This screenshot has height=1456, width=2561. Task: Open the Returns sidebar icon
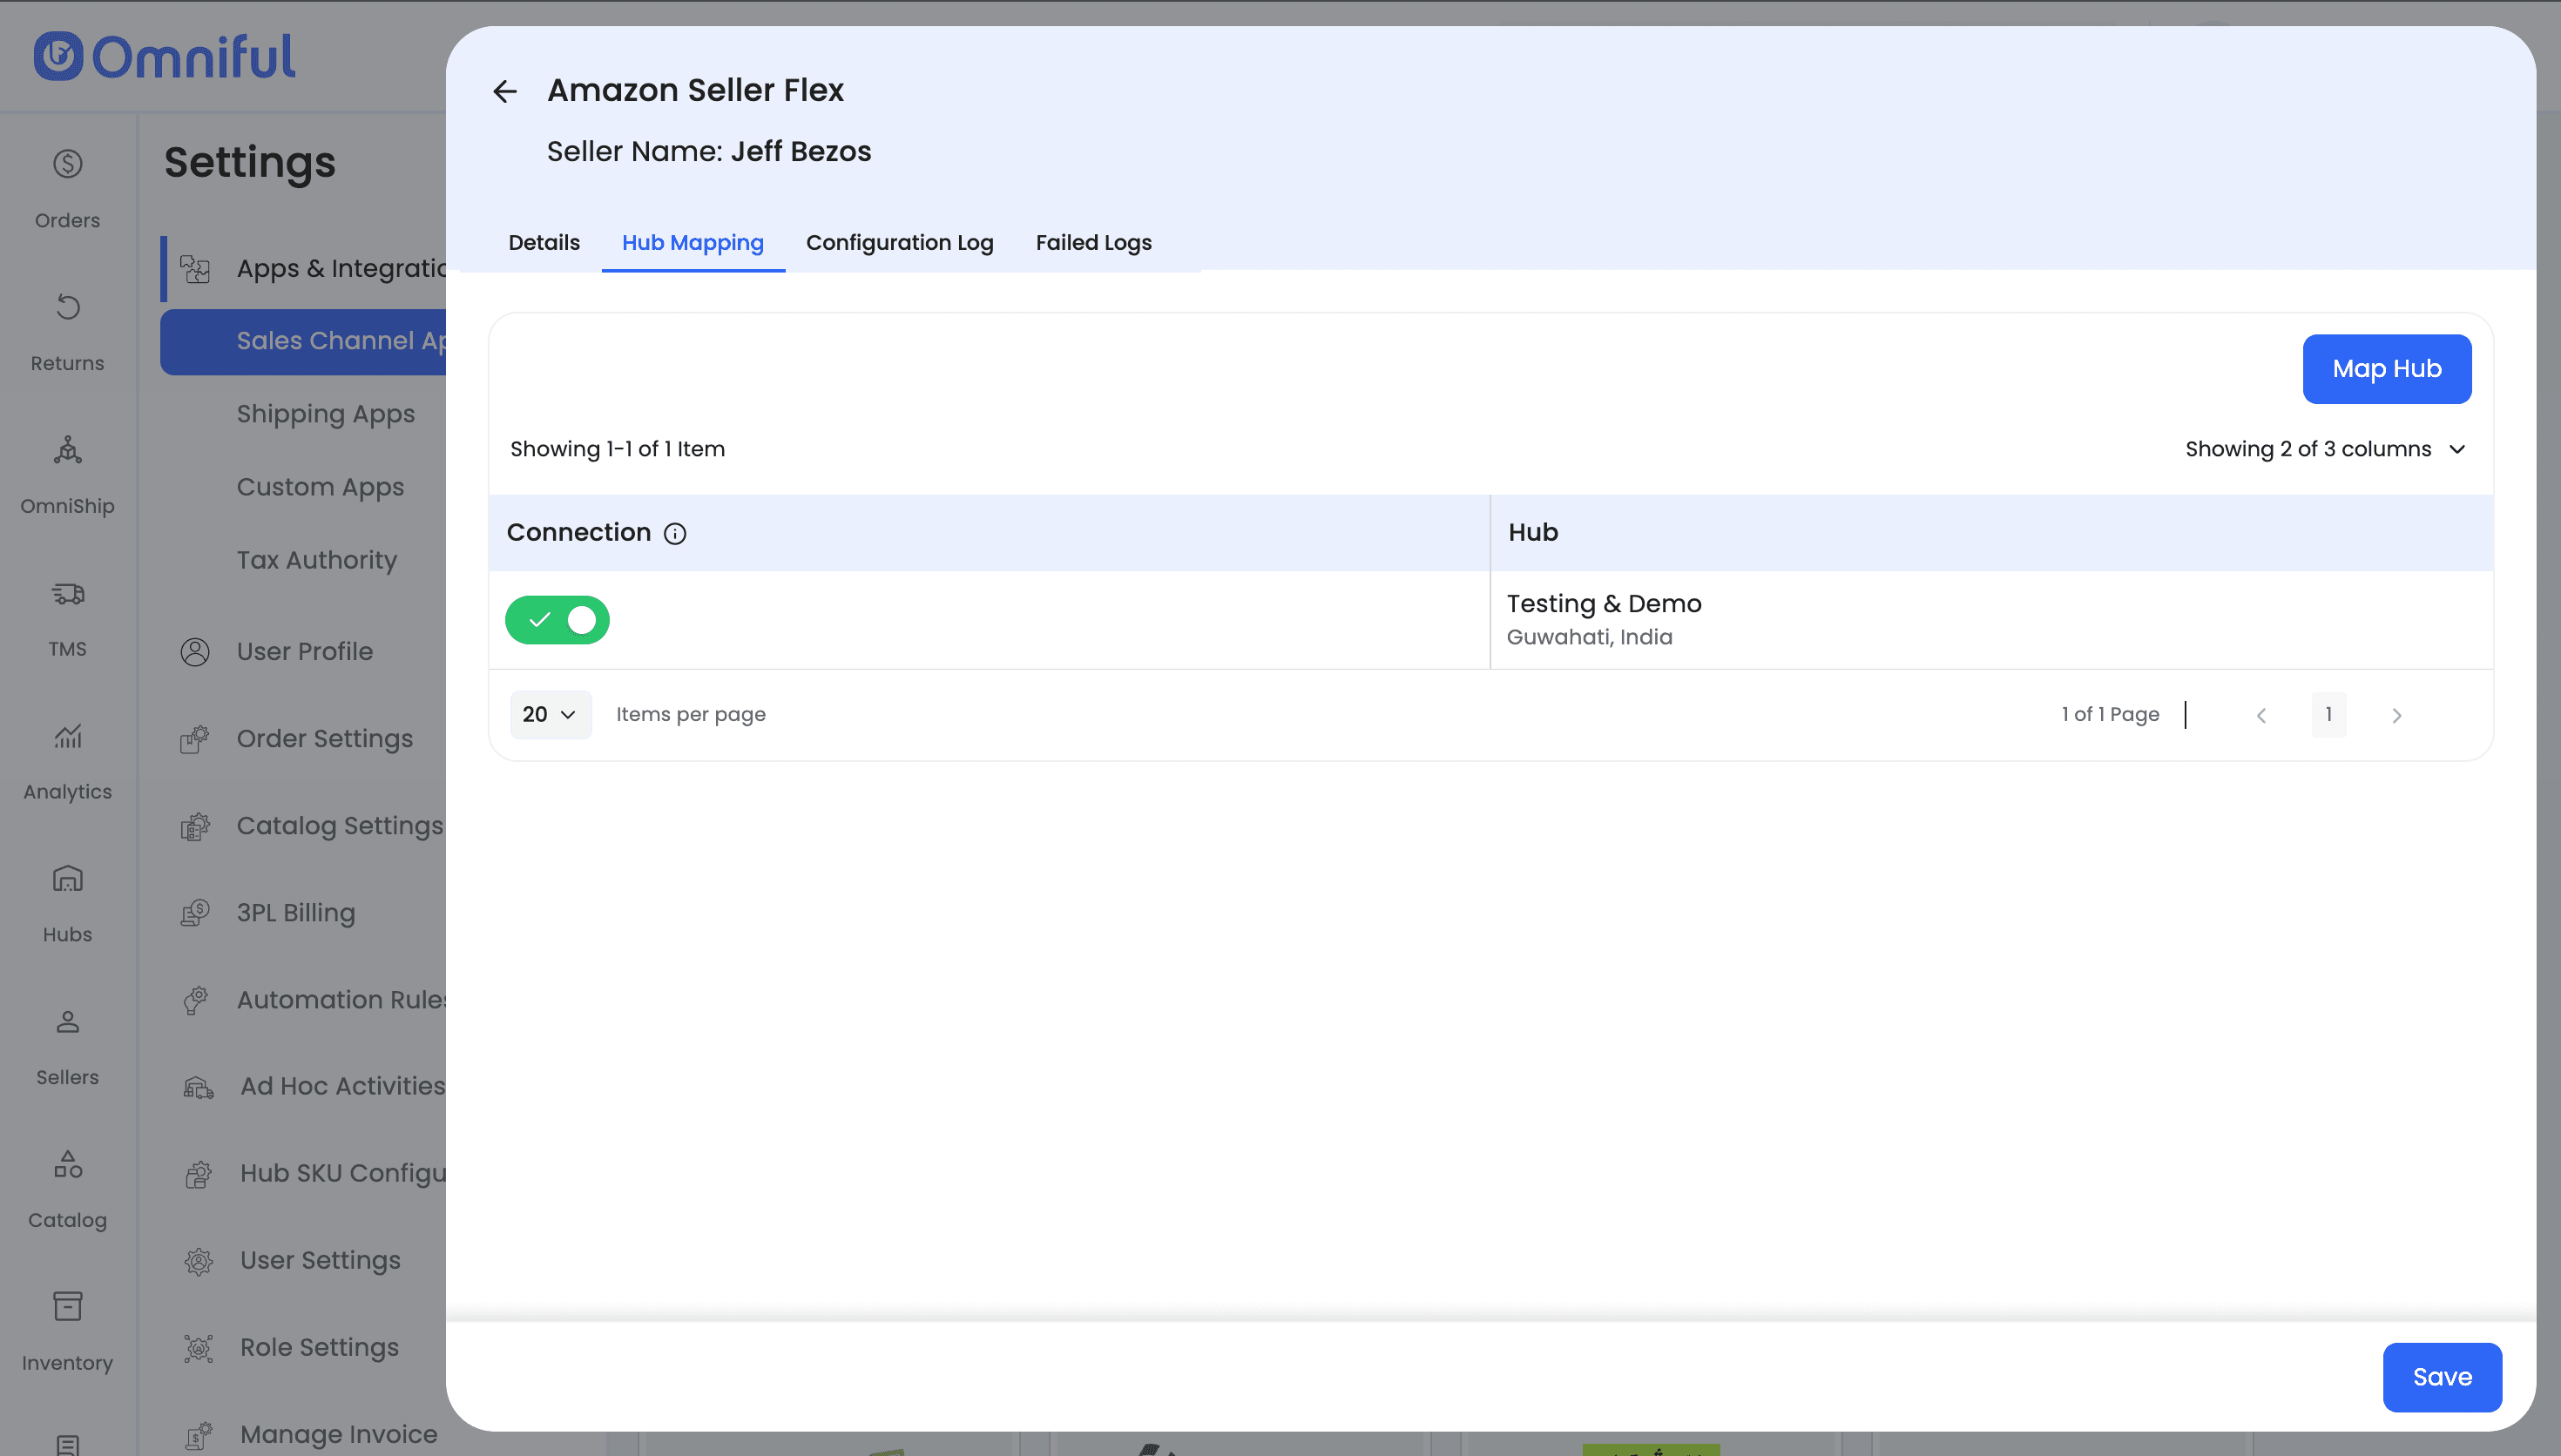(x=67, y=307)
